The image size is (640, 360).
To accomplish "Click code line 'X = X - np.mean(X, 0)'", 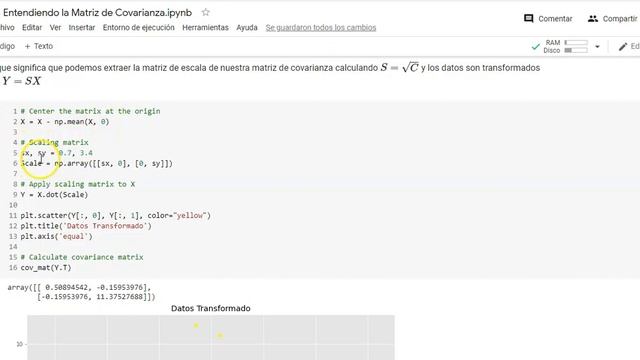I will [x=65, y=122].
